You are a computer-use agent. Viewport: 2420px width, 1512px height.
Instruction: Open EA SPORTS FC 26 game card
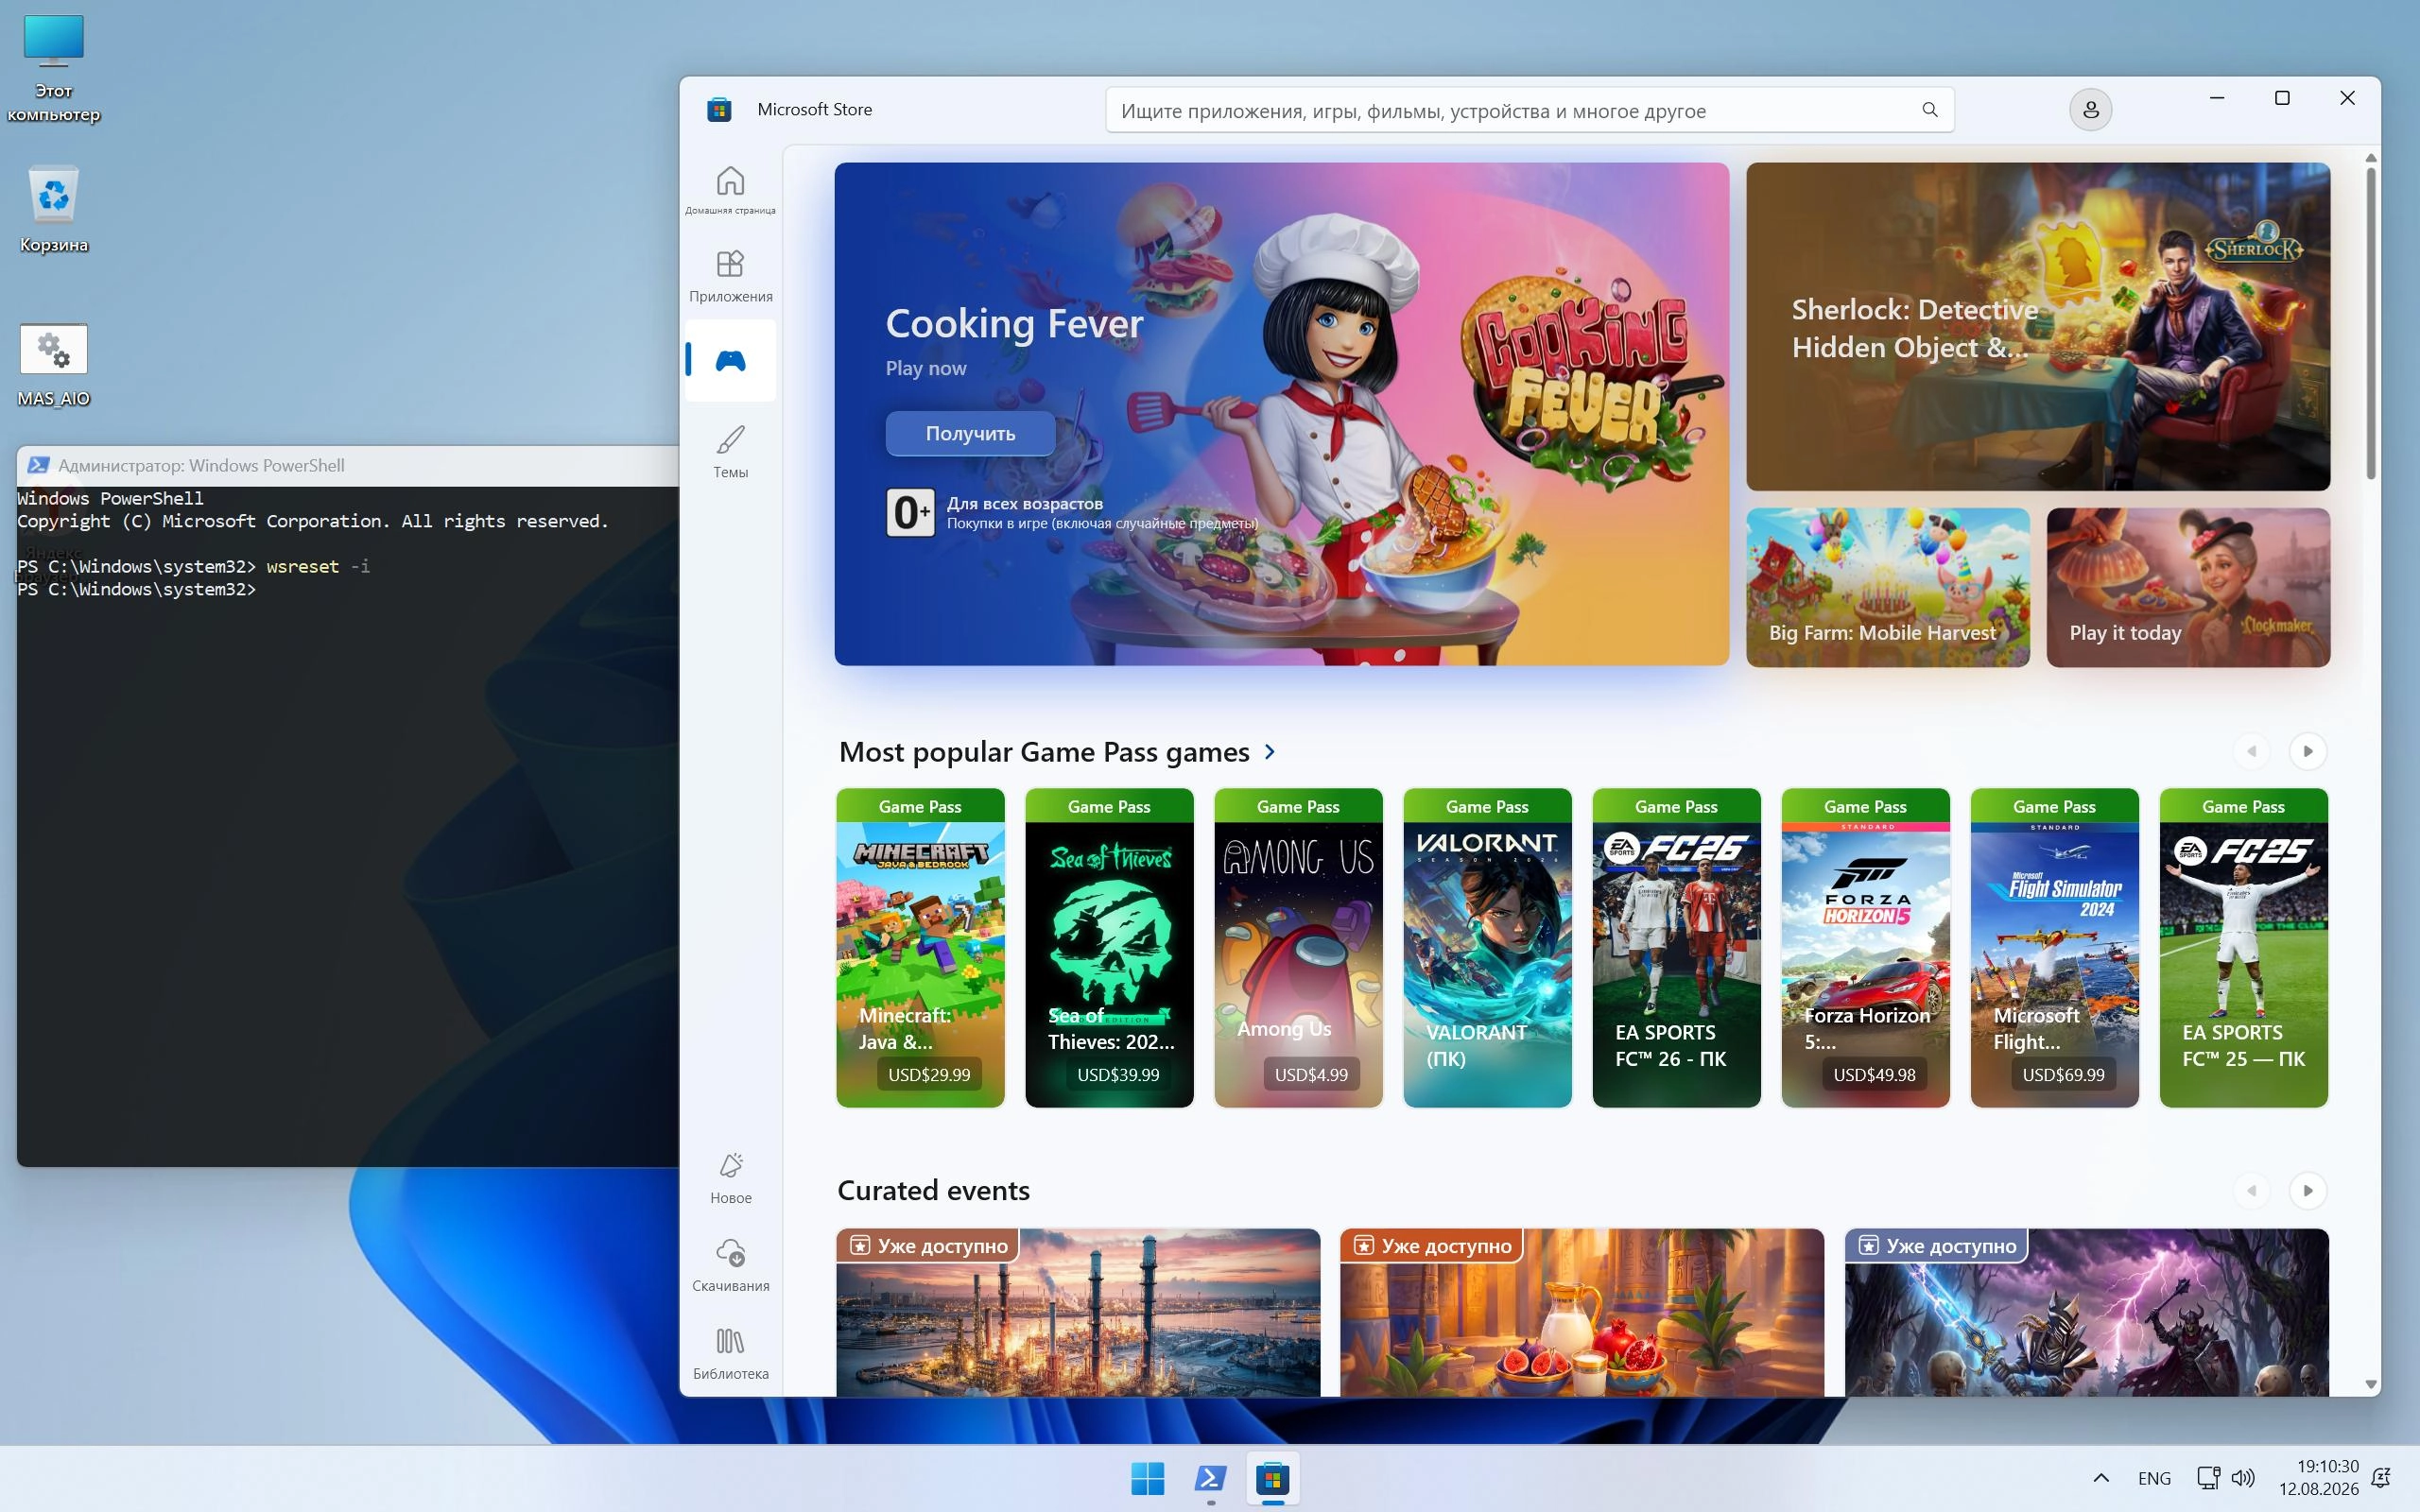pyautogui.click(x=1676, y=947)
